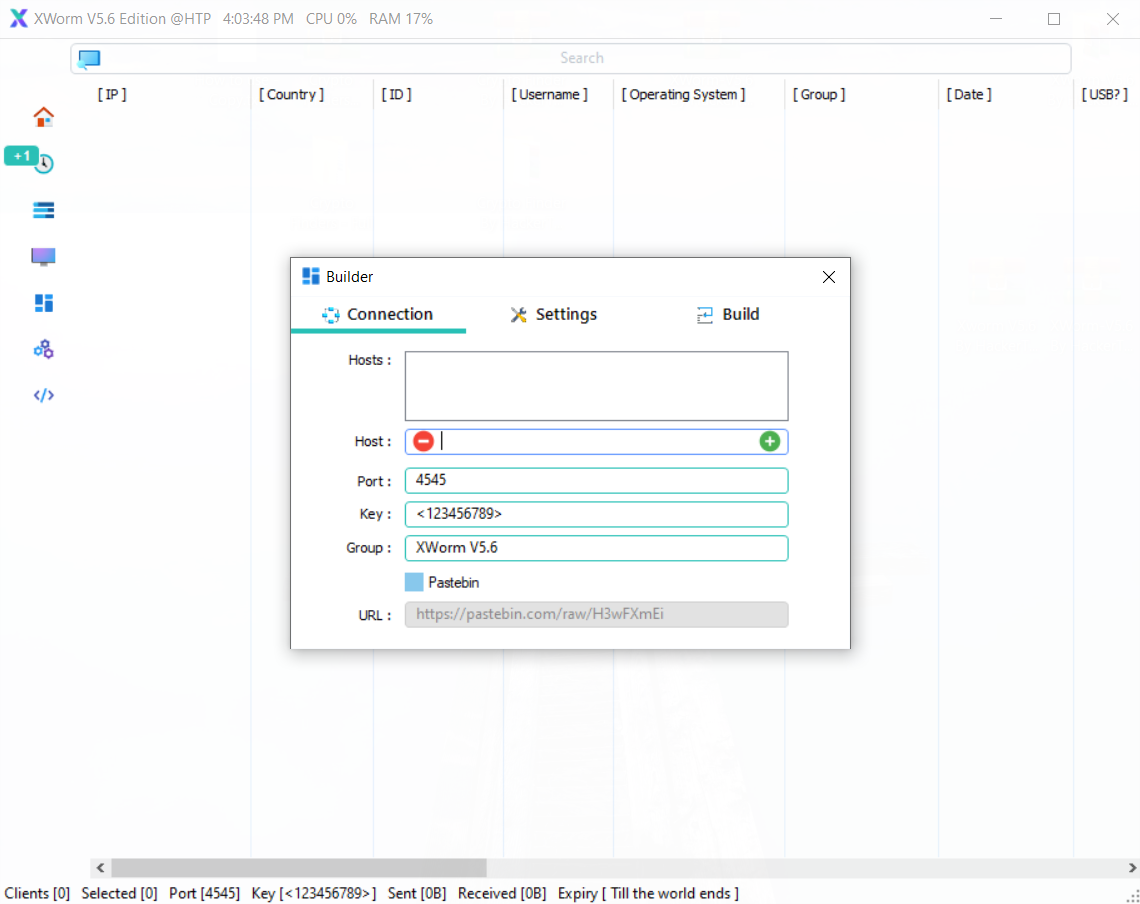1140x904 pixels.
Task: Toggle the Pastebin checkbox
Action: coord(414,582)
